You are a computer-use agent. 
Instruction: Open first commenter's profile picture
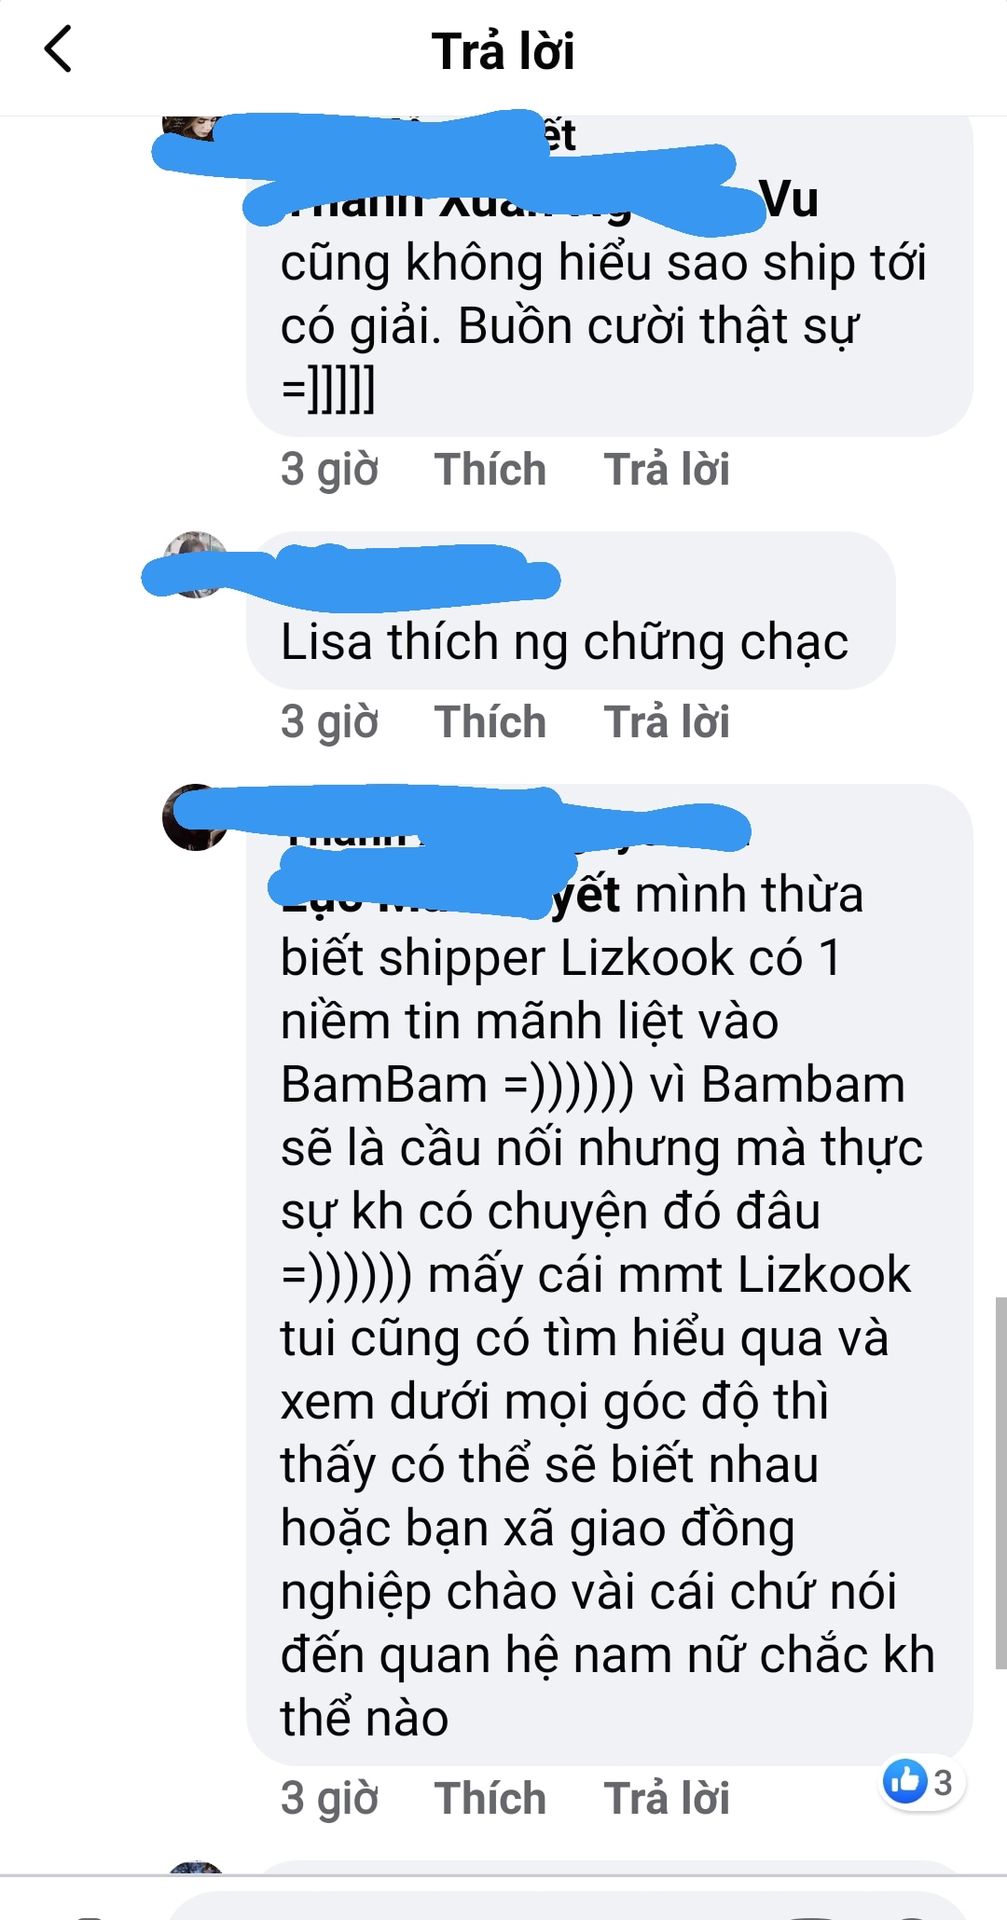[x=192, y=128]
